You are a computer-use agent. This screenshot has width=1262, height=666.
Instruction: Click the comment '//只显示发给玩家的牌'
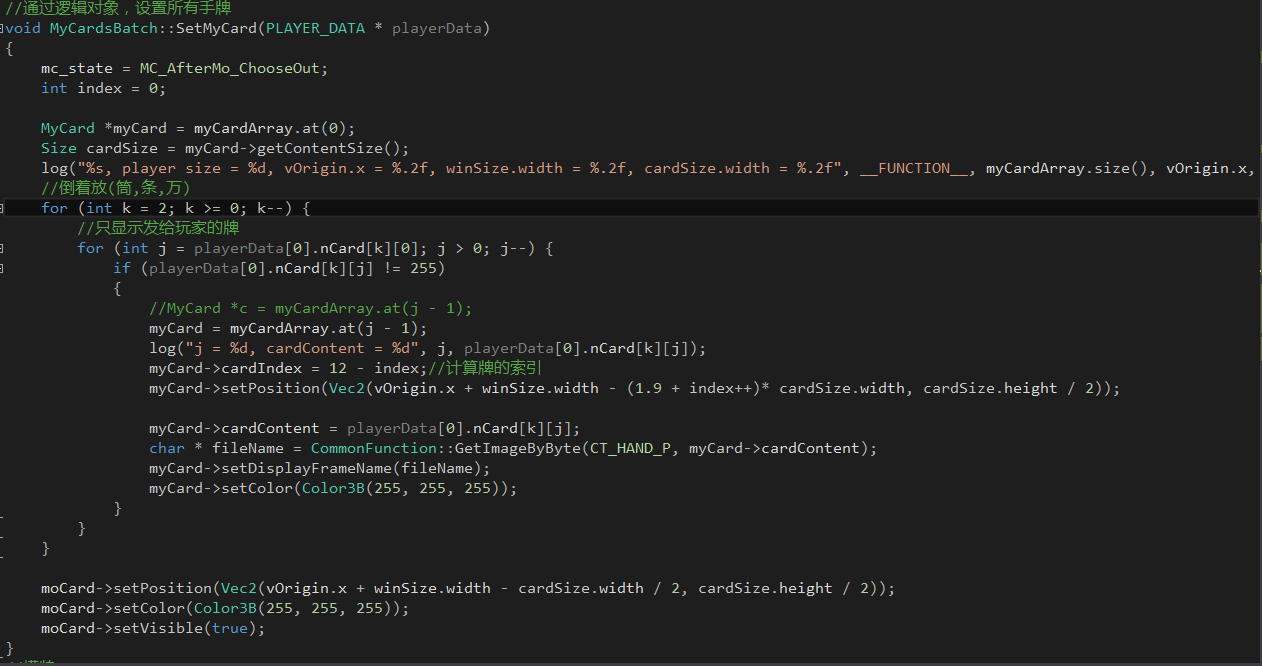pos(158,228)
